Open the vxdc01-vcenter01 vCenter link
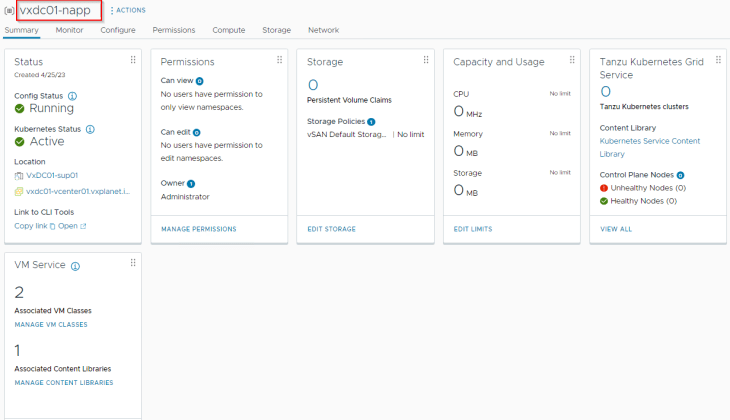Image resolution: width=730 pixels, height=420 pixels. [x=78, y=191]
